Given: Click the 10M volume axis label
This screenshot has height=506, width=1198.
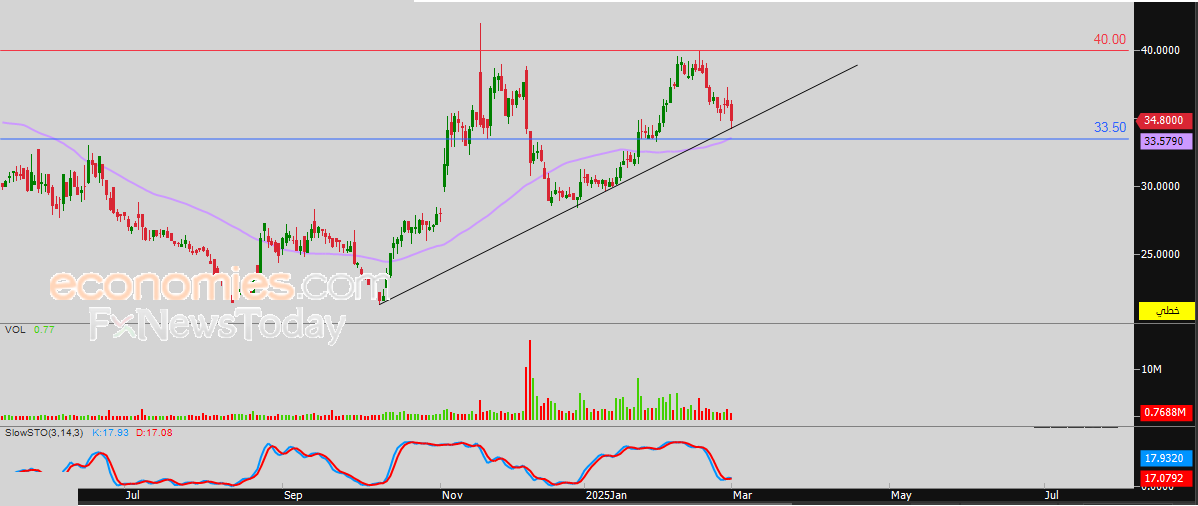Looking at the screenshot, I should [1151, 370].
